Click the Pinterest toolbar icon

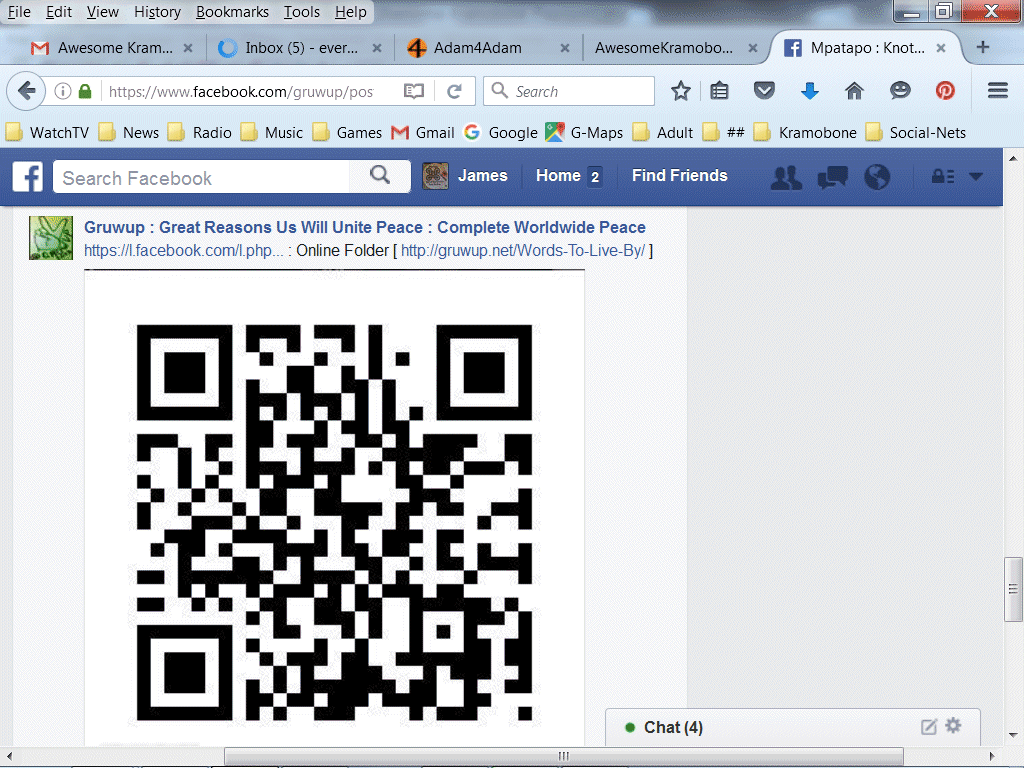pos(945,91)
